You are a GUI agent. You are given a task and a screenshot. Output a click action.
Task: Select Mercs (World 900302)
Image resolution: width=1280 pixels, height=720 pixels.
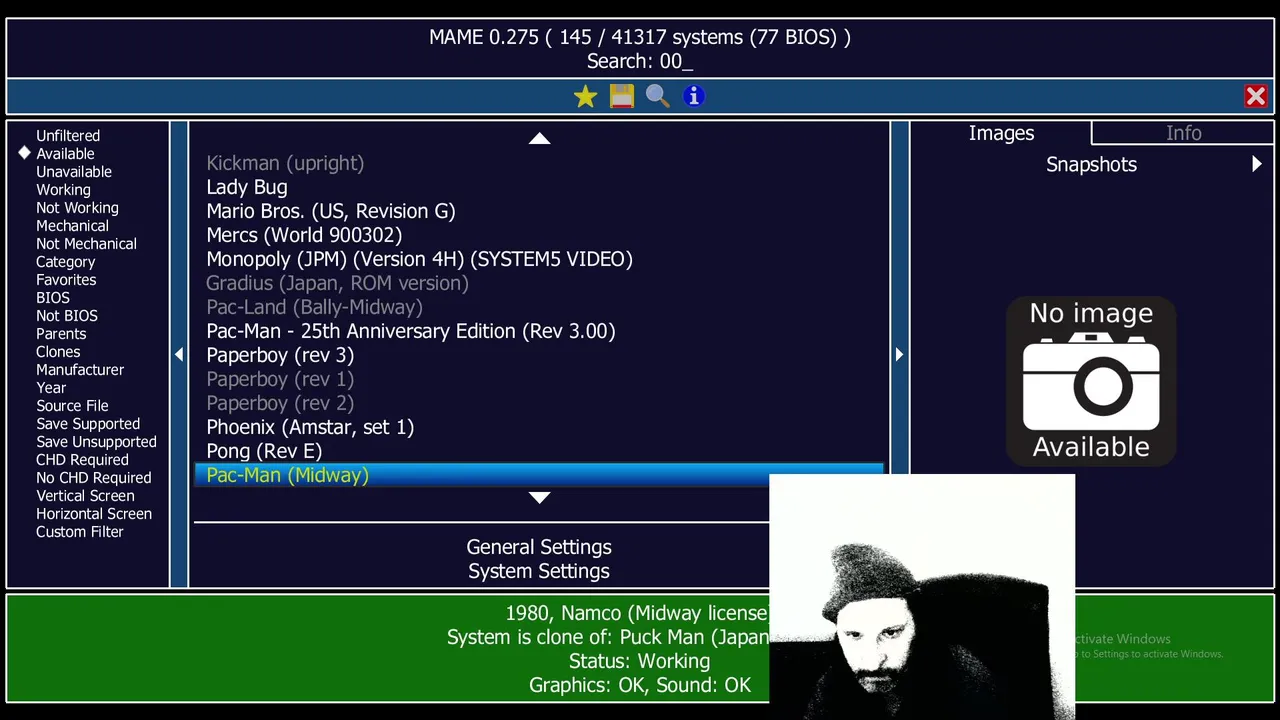coord(539,235)
